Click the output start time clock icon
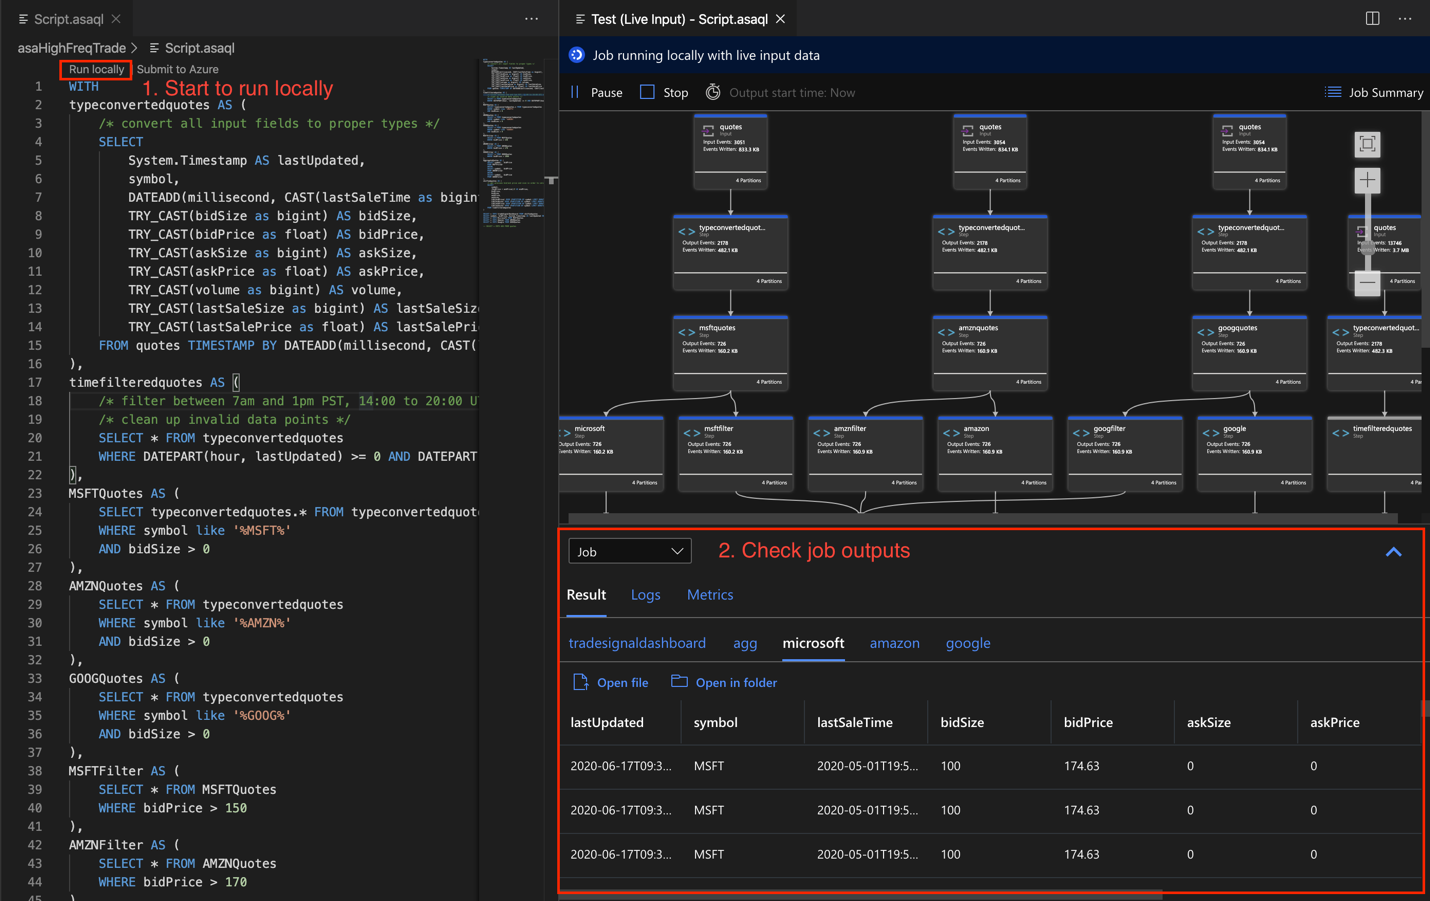 713,92
